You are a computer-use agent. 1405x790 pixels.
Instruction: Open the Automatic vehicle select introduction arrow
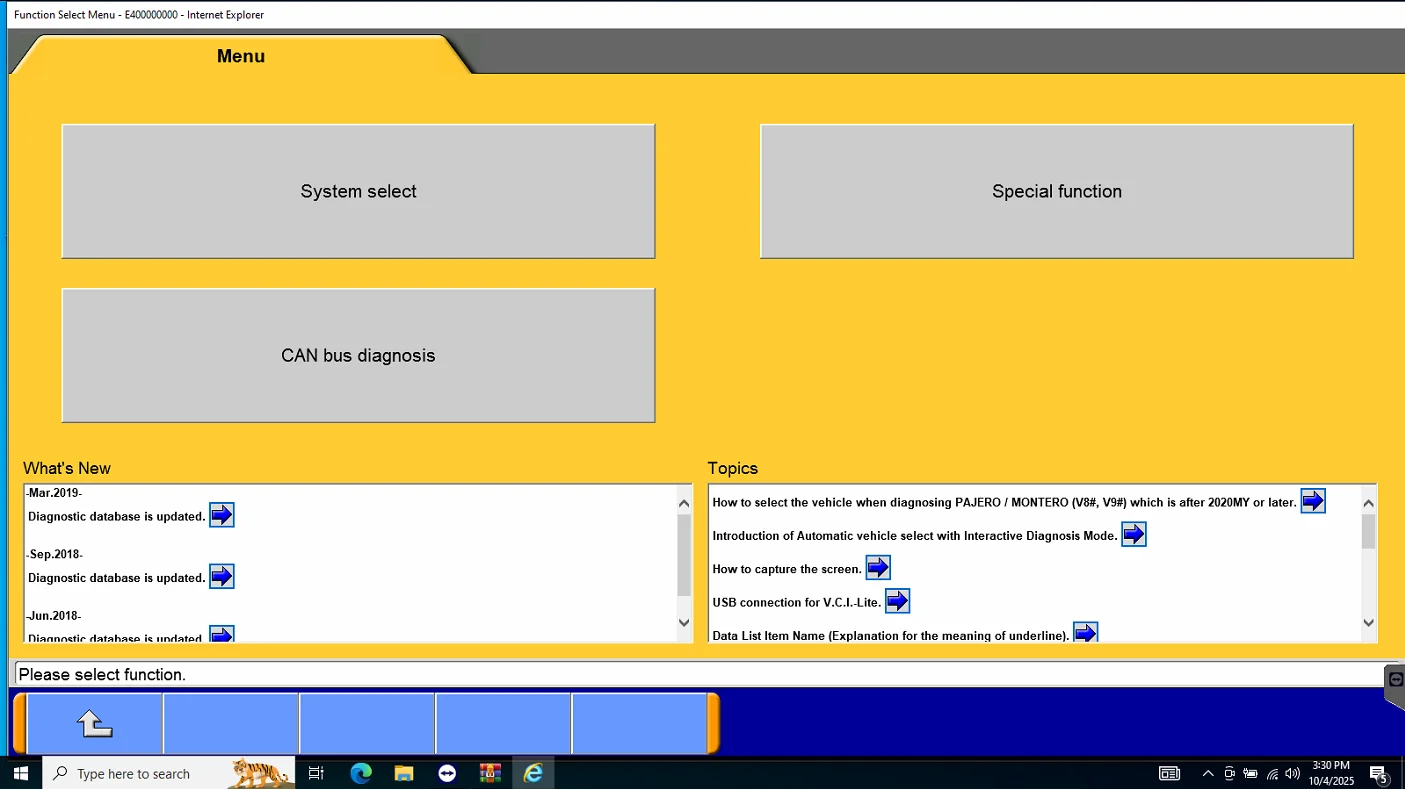(x=1133, y=535)
